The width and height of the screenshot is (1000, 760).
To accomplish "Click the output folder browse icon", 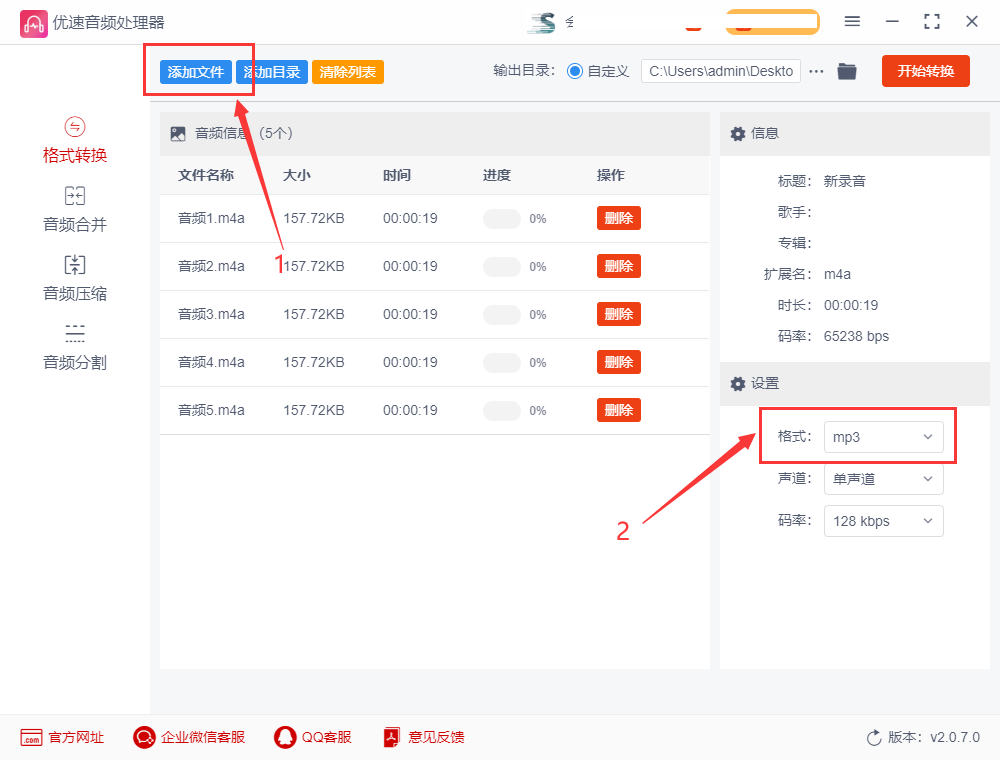I will coord(847,71).
